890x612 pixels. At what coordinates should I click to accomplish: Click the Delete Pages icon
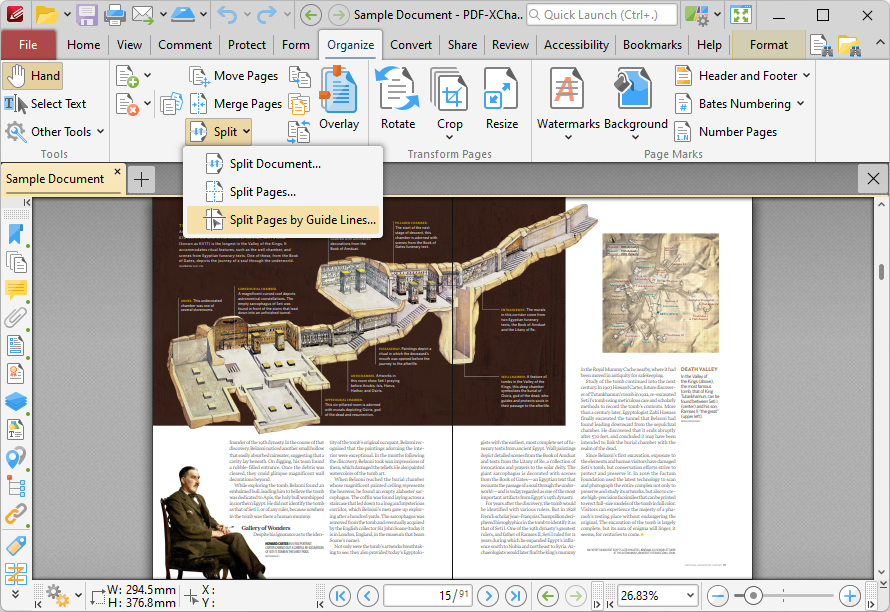tap(127, 104)
